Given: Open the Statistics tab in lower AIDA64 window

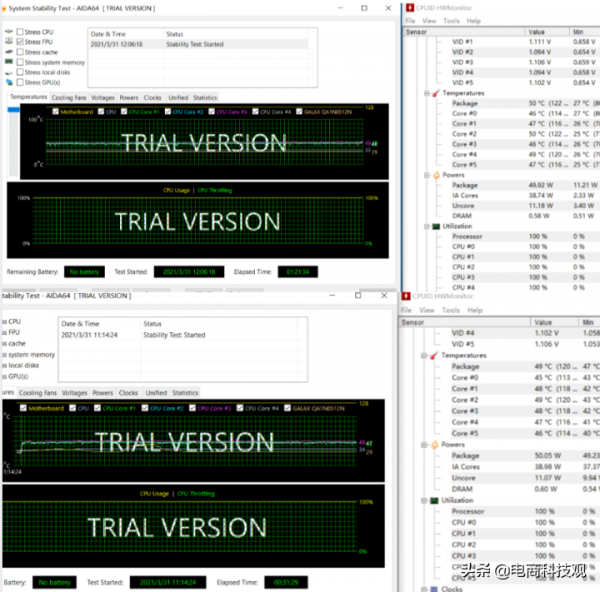Looking at the screenshot, I should (x=185, y=393).
